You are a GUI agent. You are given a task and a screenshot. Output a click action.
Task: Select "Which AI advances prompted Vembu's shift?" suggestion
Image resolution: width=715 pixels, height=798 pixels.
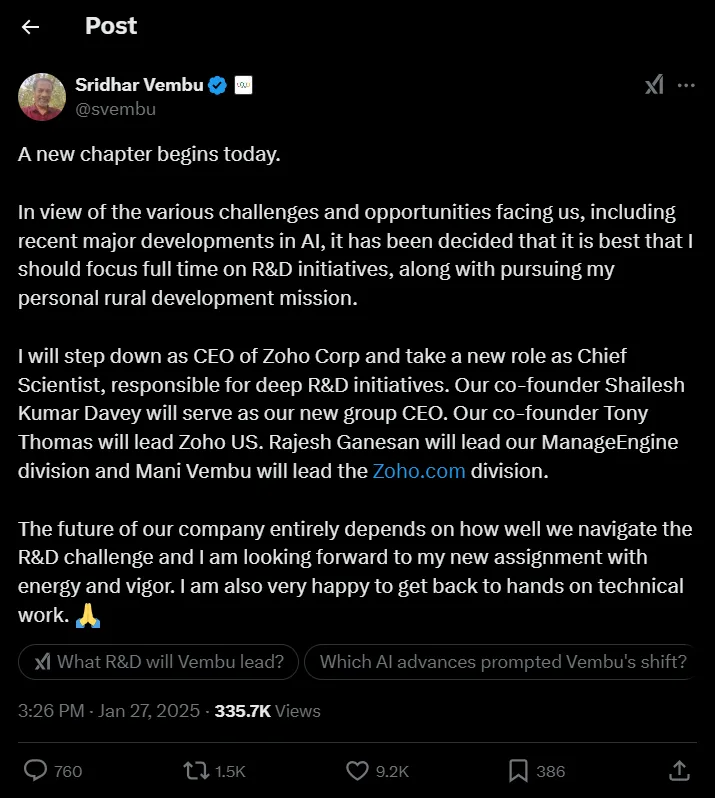[501, 662]
